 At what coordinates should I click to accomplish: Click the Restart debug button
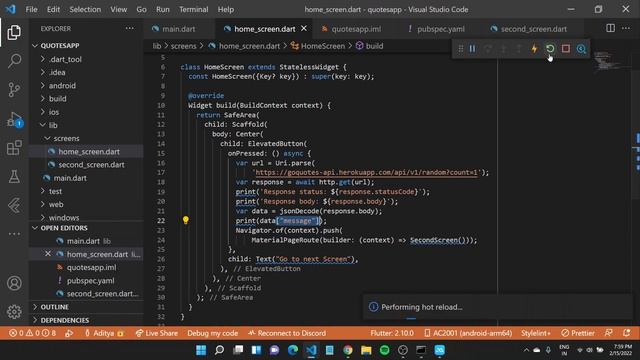pyautogui.click(x=550, y=49)
